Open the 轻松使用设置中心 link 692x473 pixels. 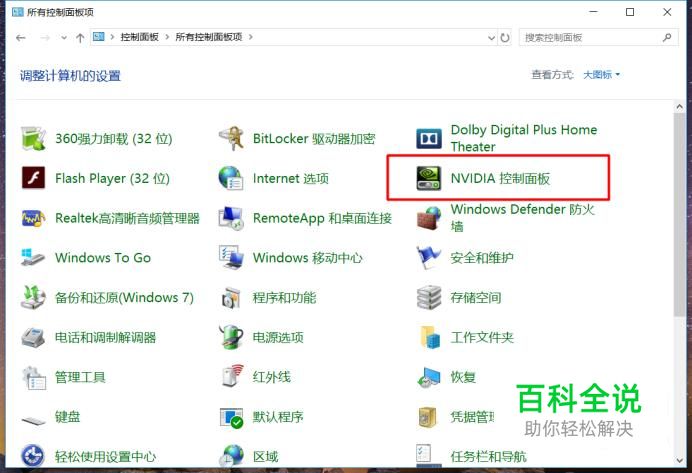(105, 457)
